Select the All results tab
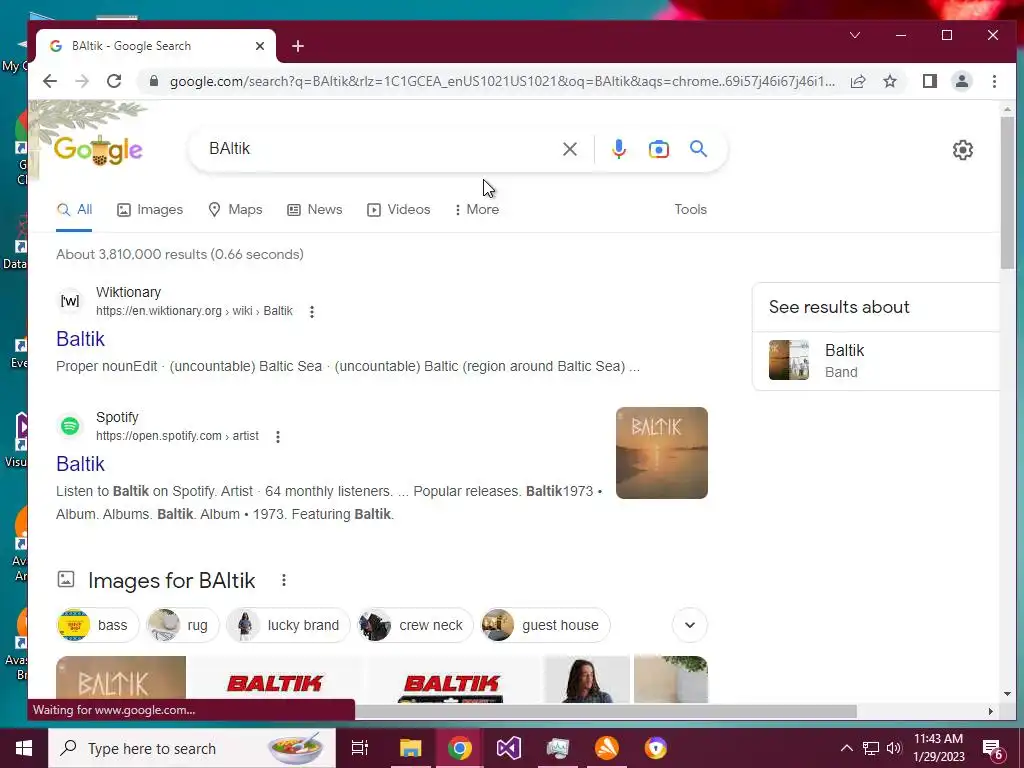 (74, 210)
